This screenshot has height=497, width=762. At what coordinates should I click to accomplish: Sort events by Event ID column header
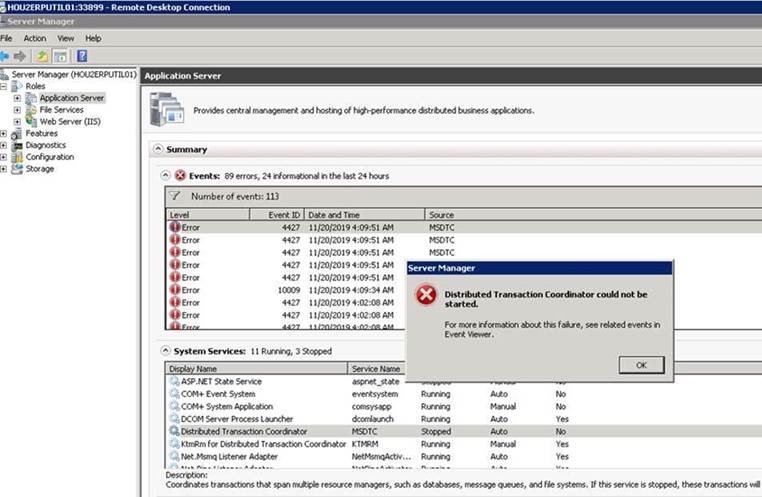(x=277, y=215)
